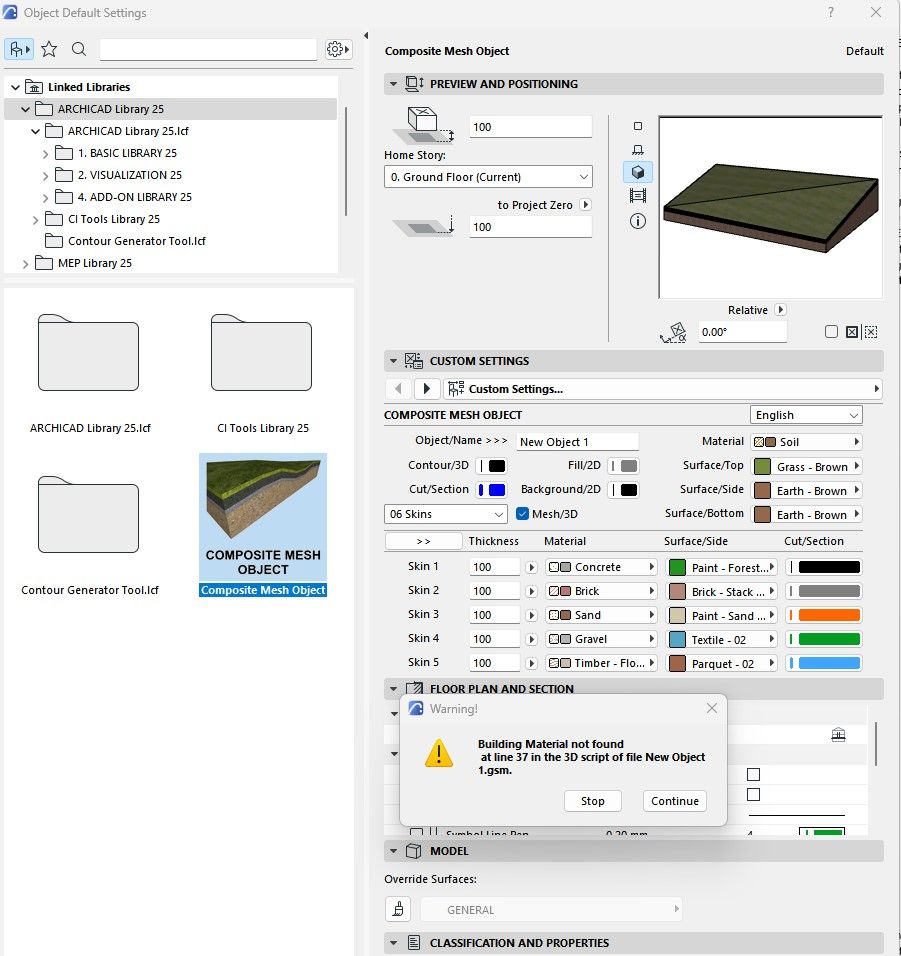The height and width of the screenshot is (956, 901).
Task: Click the Stop button in warning
Action: click(593, 801)
